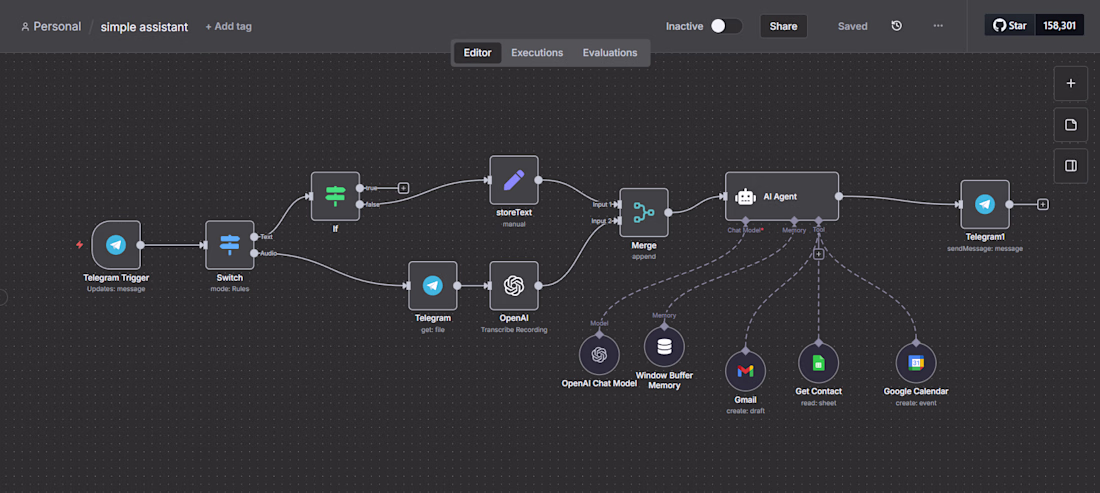Add a sticky note to canvas
The image size is (1100, 493).
1071,125
